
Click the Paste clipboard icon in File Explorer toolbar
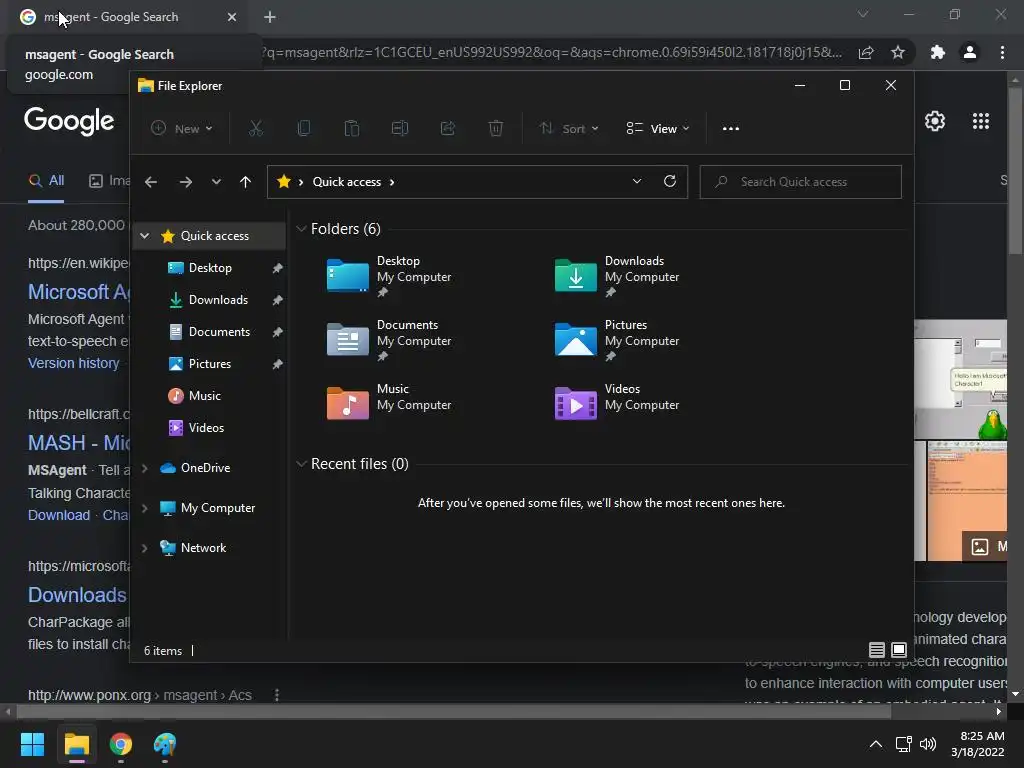(351, 129)
